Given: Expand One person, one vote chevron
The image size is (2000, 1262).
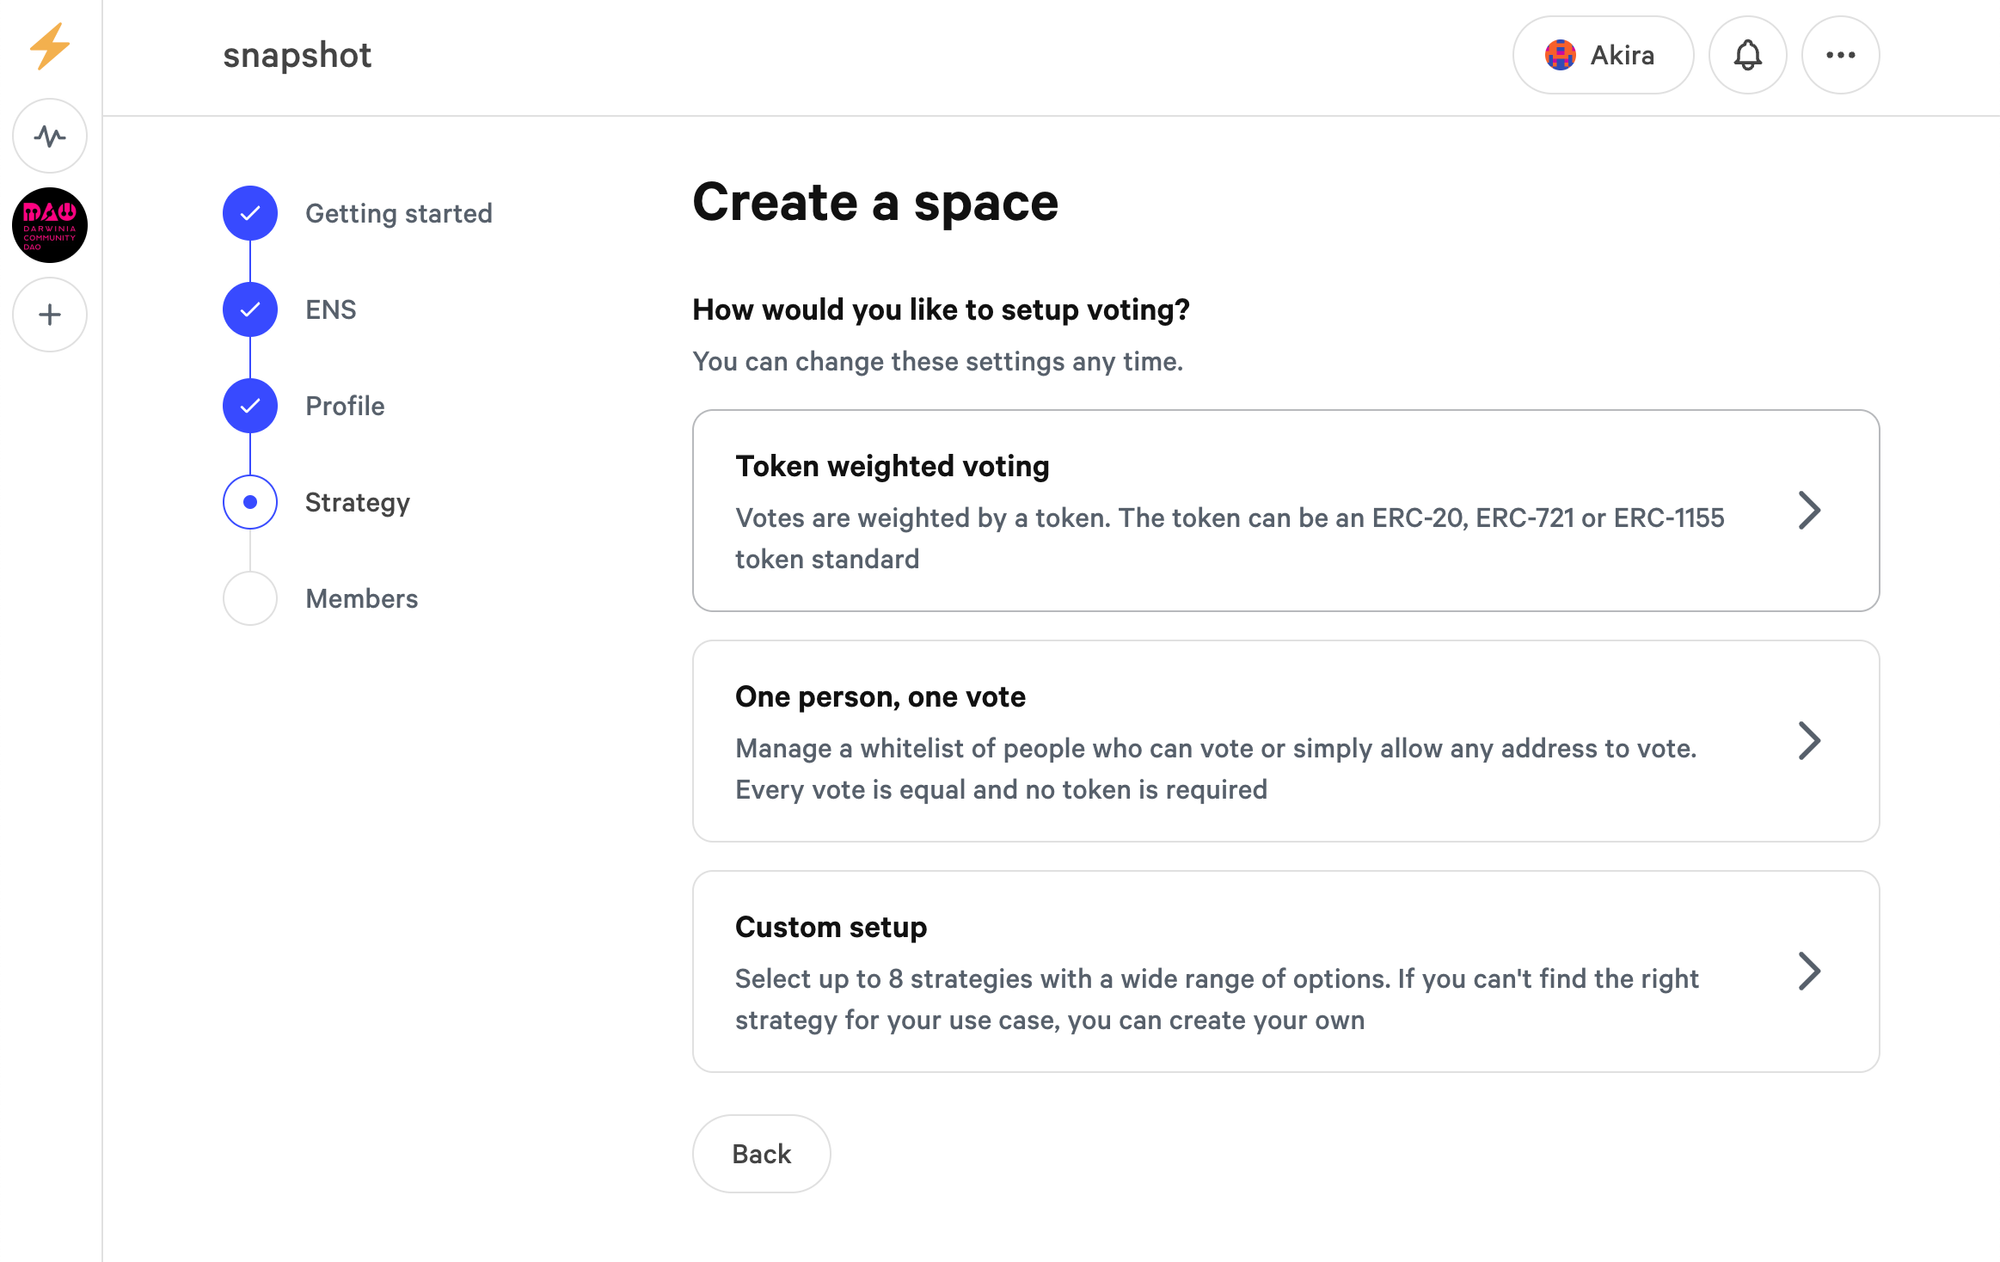Looking at the screenshot, I should point(1808,741).
